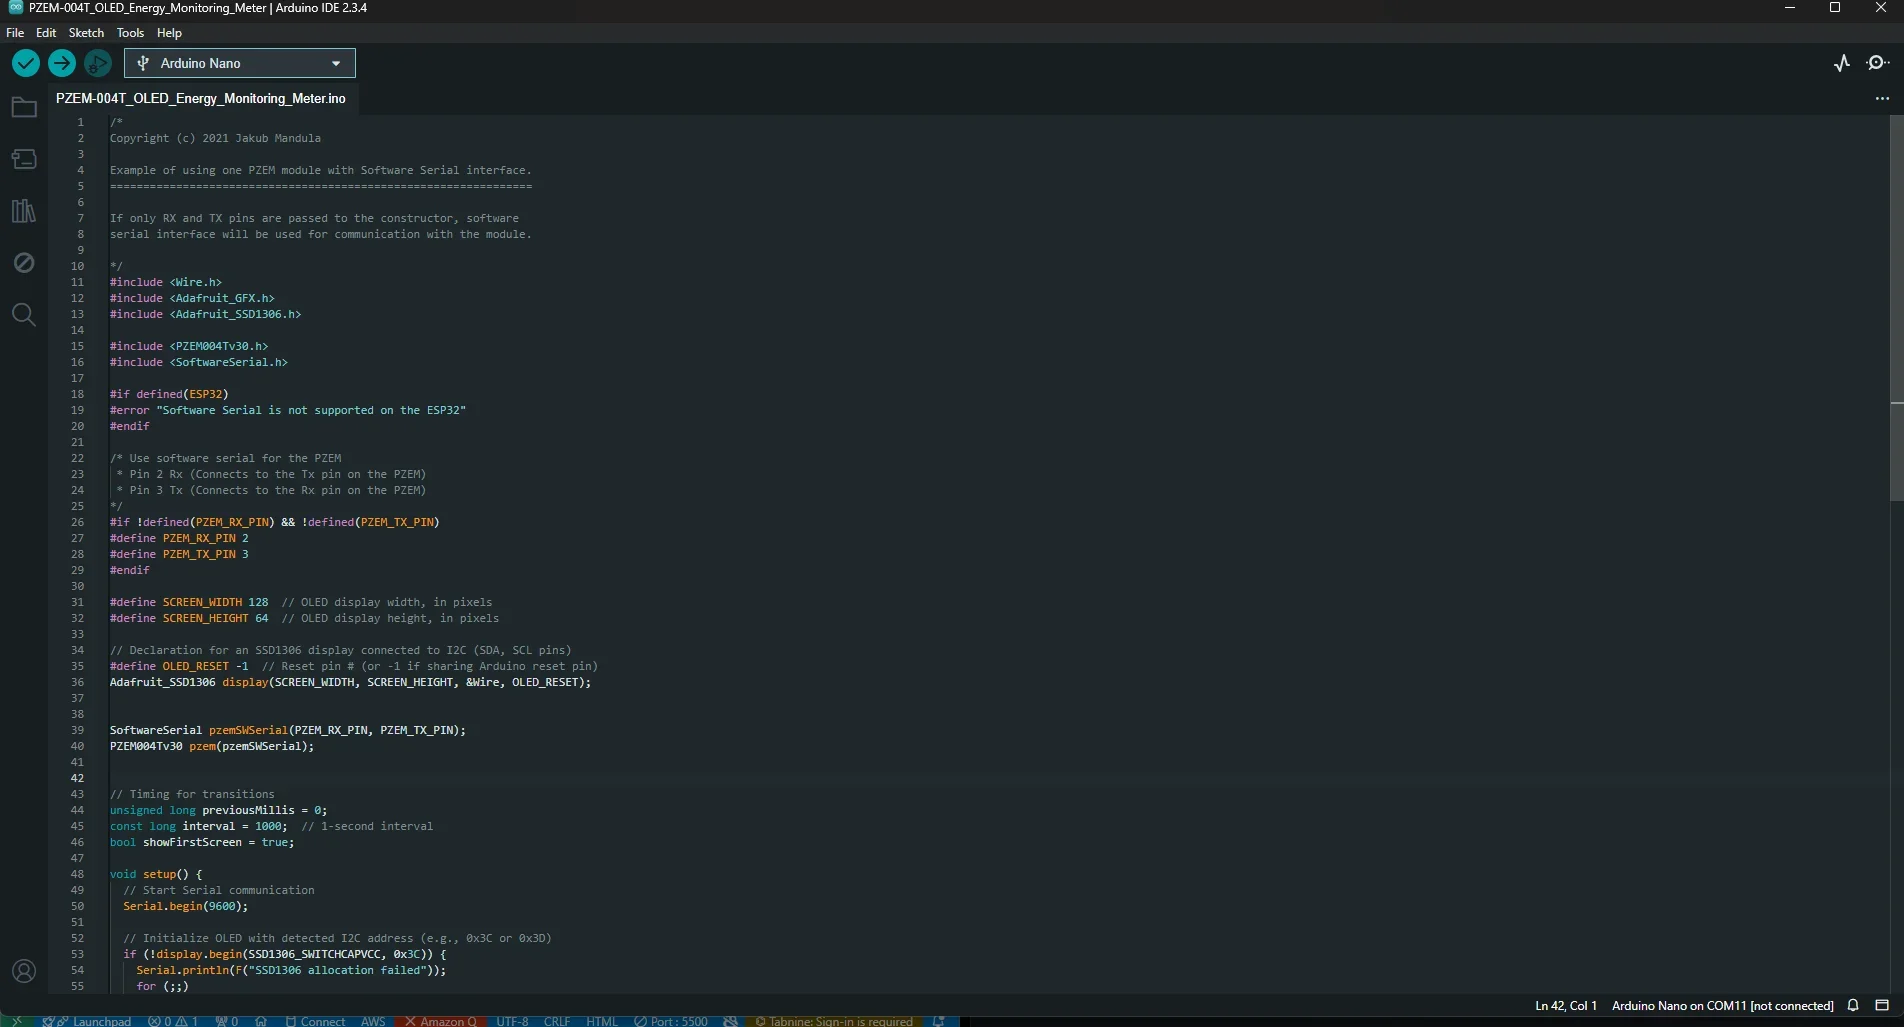This screenshot has width=1904, height=1027.
Task: Click the radio ports count icon in status bar
Action: click(x=227, y=1021)
